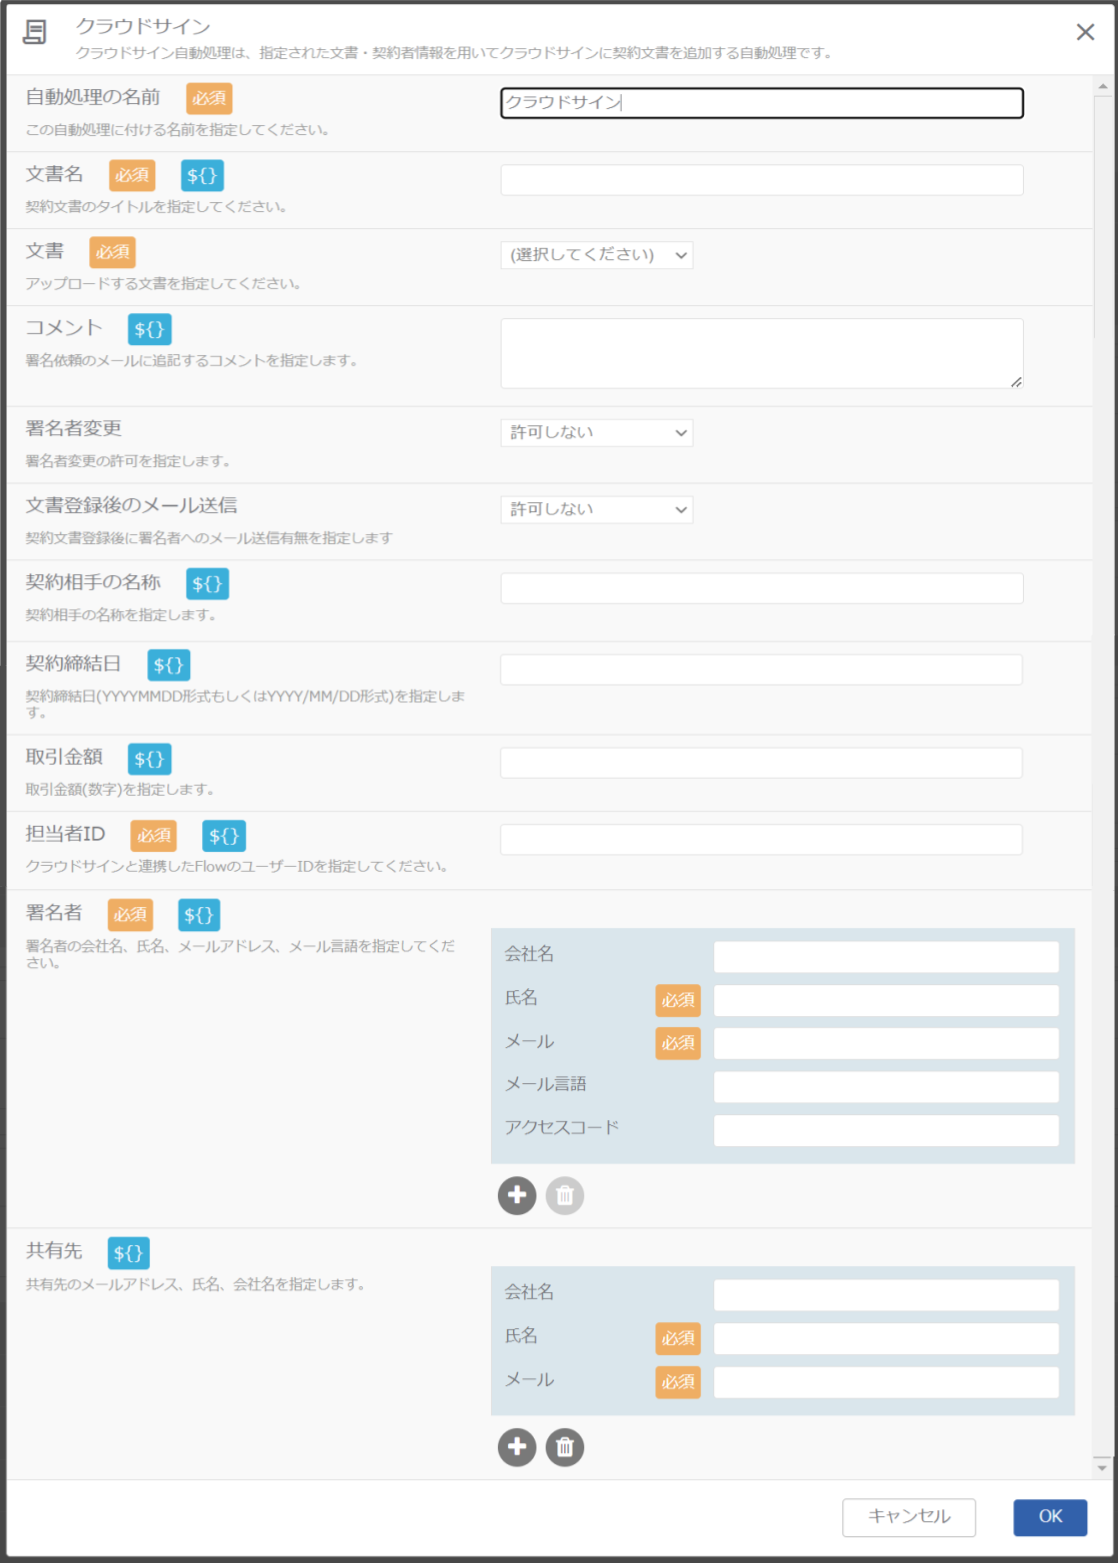Viewport: 1118px width, 1563px height.
Task: Click the 必須 badge next to 自動処理の名前
Action: 209,99
